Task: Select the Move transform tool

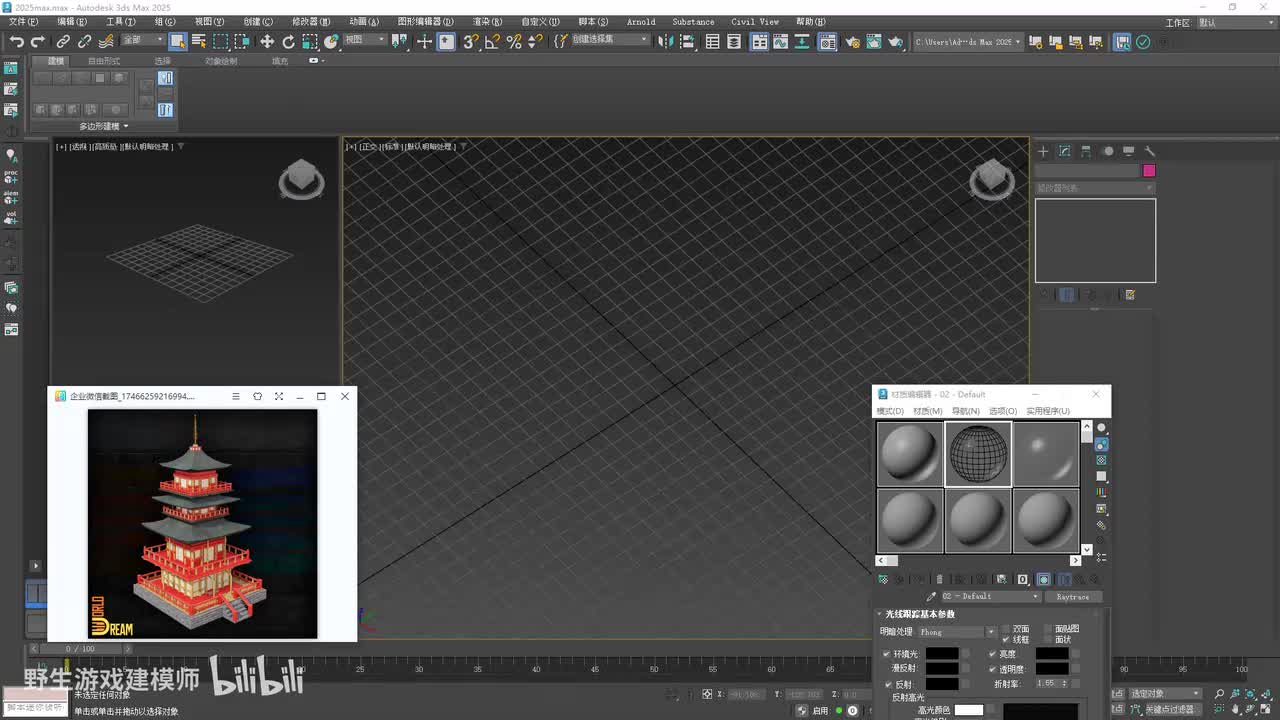Action: (x=267, y=42)
